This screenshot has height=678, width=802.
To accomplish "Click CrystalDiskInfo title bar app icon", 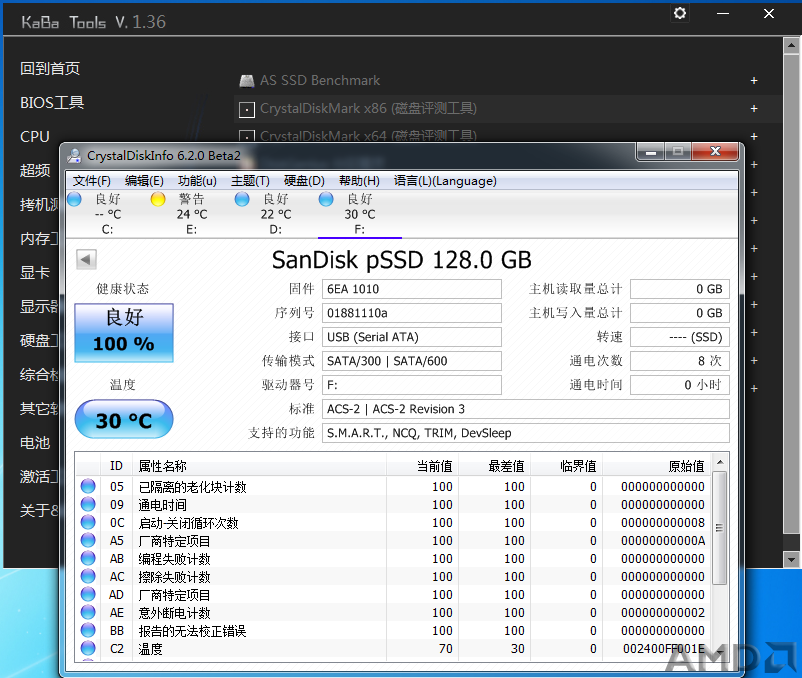I will [x=75, y=155].
